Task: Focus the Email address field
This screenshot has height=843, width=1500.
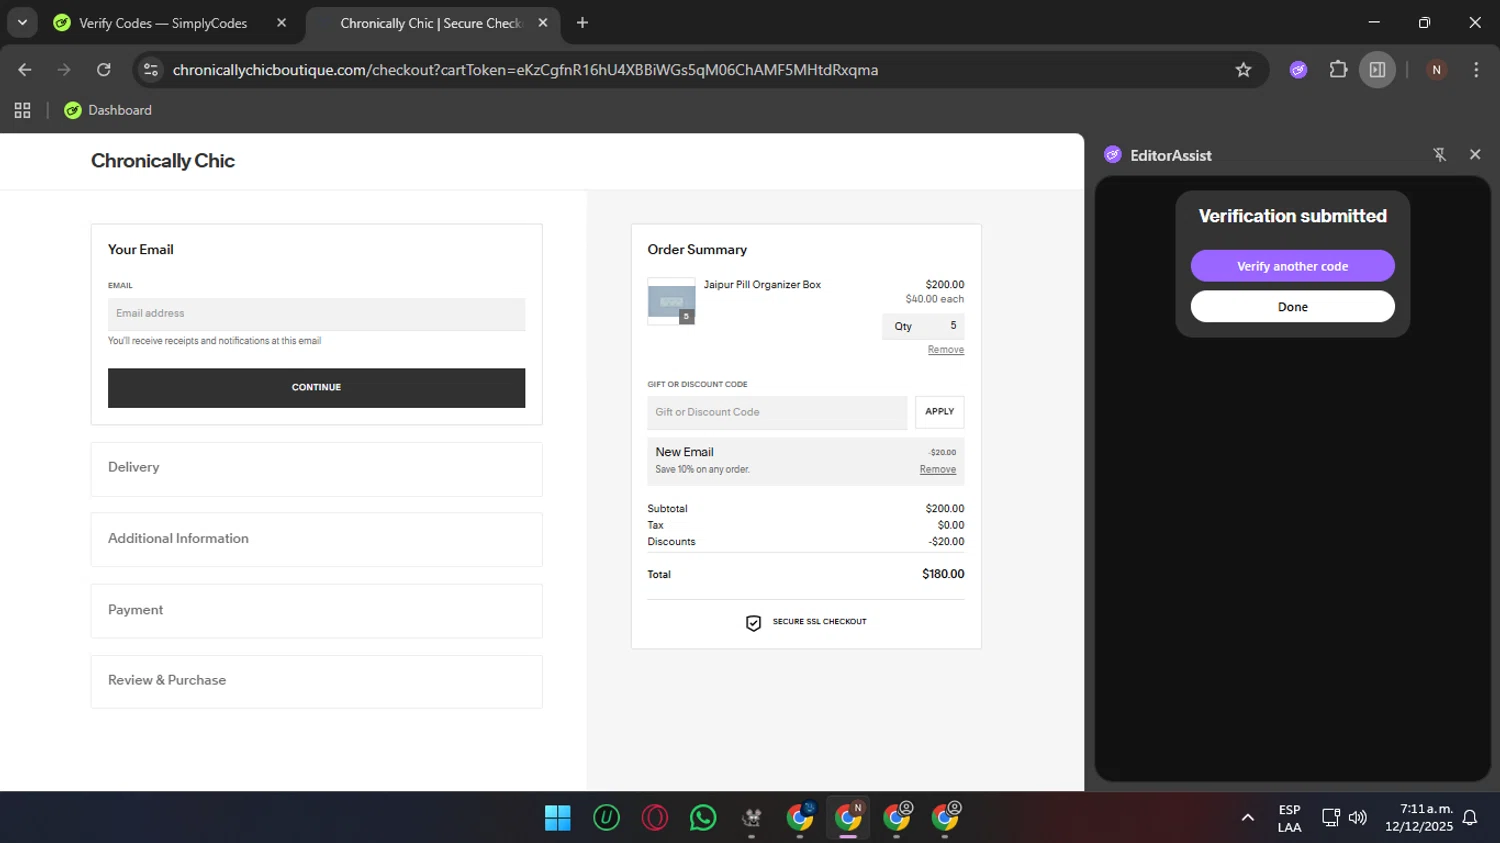Action: click(x=316, y=314)
